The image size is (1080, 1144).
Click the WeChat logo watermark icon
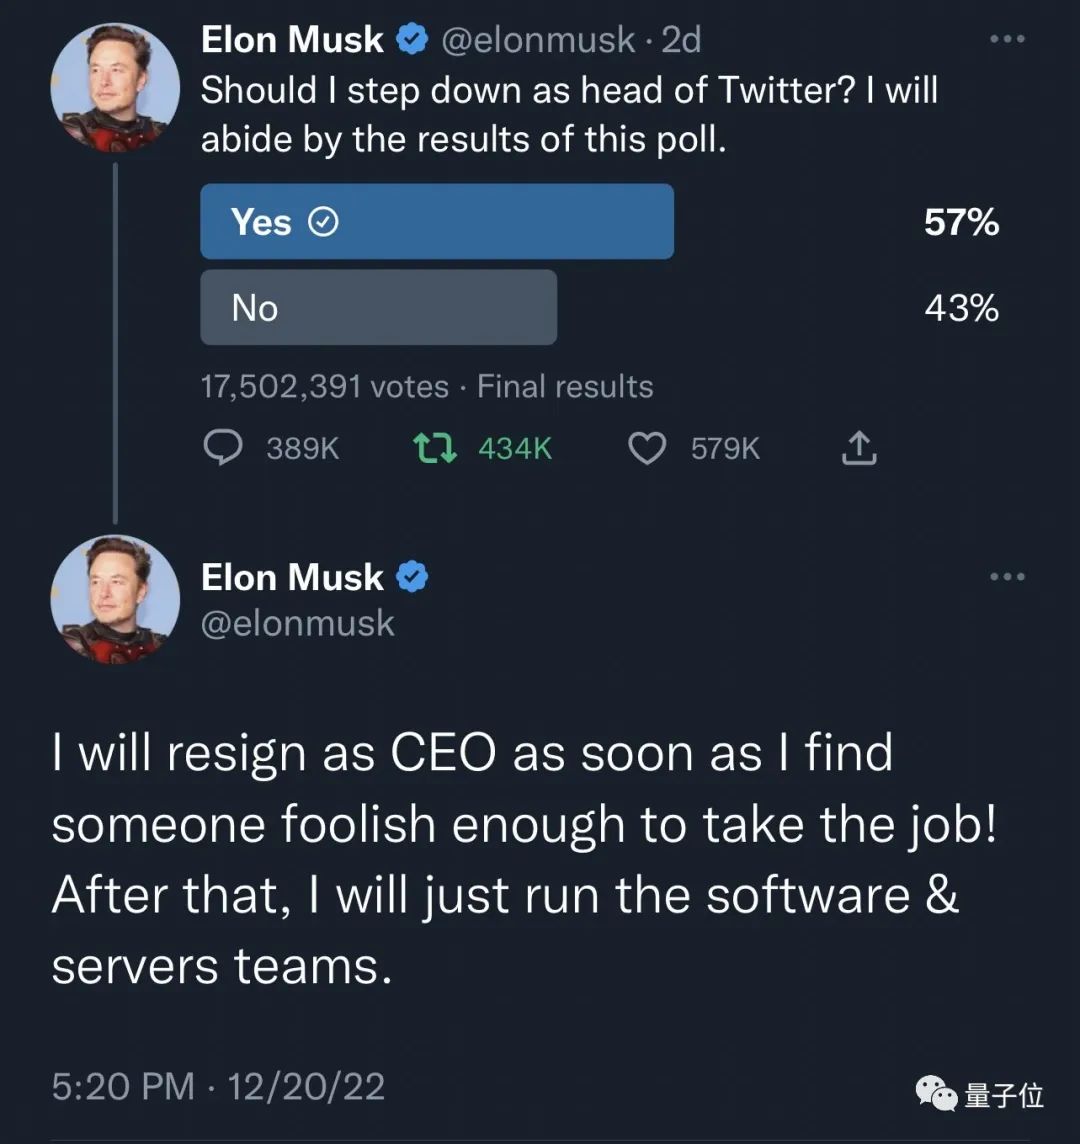937,1094
